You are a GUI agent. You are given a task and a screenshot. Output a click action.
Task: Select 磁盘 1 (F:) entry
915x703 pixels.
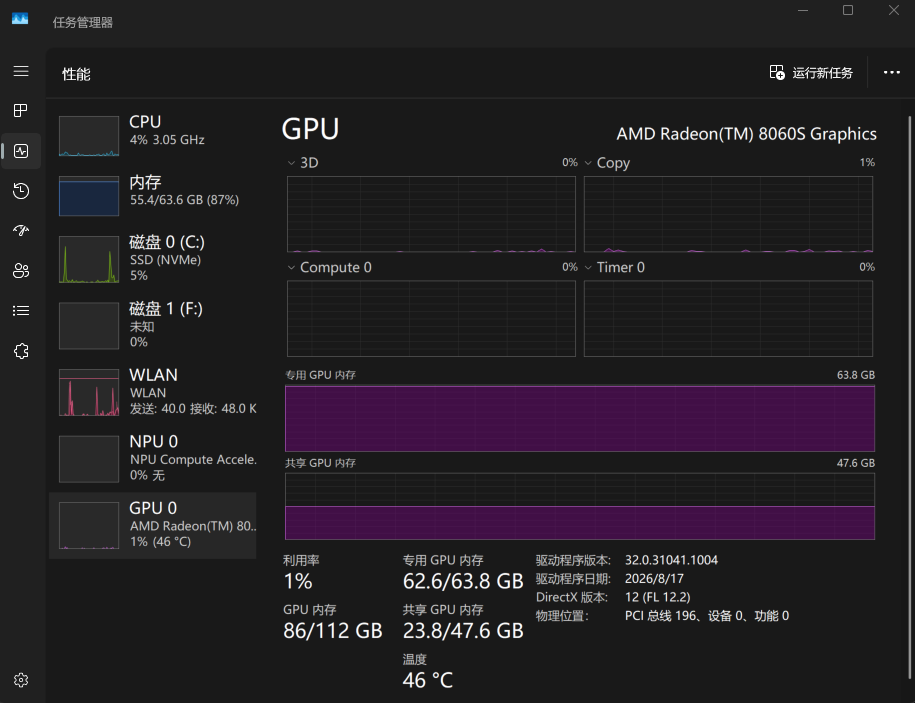153,325
